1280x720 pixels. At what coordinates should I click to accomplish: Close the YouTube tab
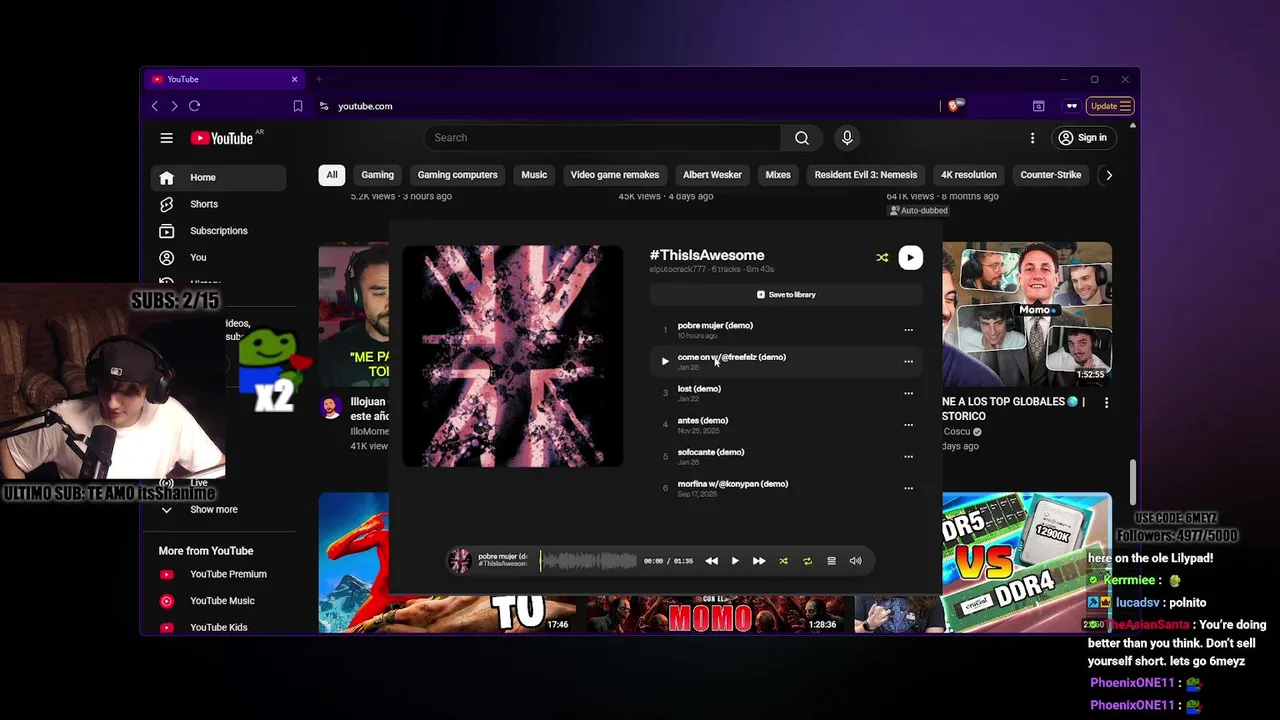294,79
